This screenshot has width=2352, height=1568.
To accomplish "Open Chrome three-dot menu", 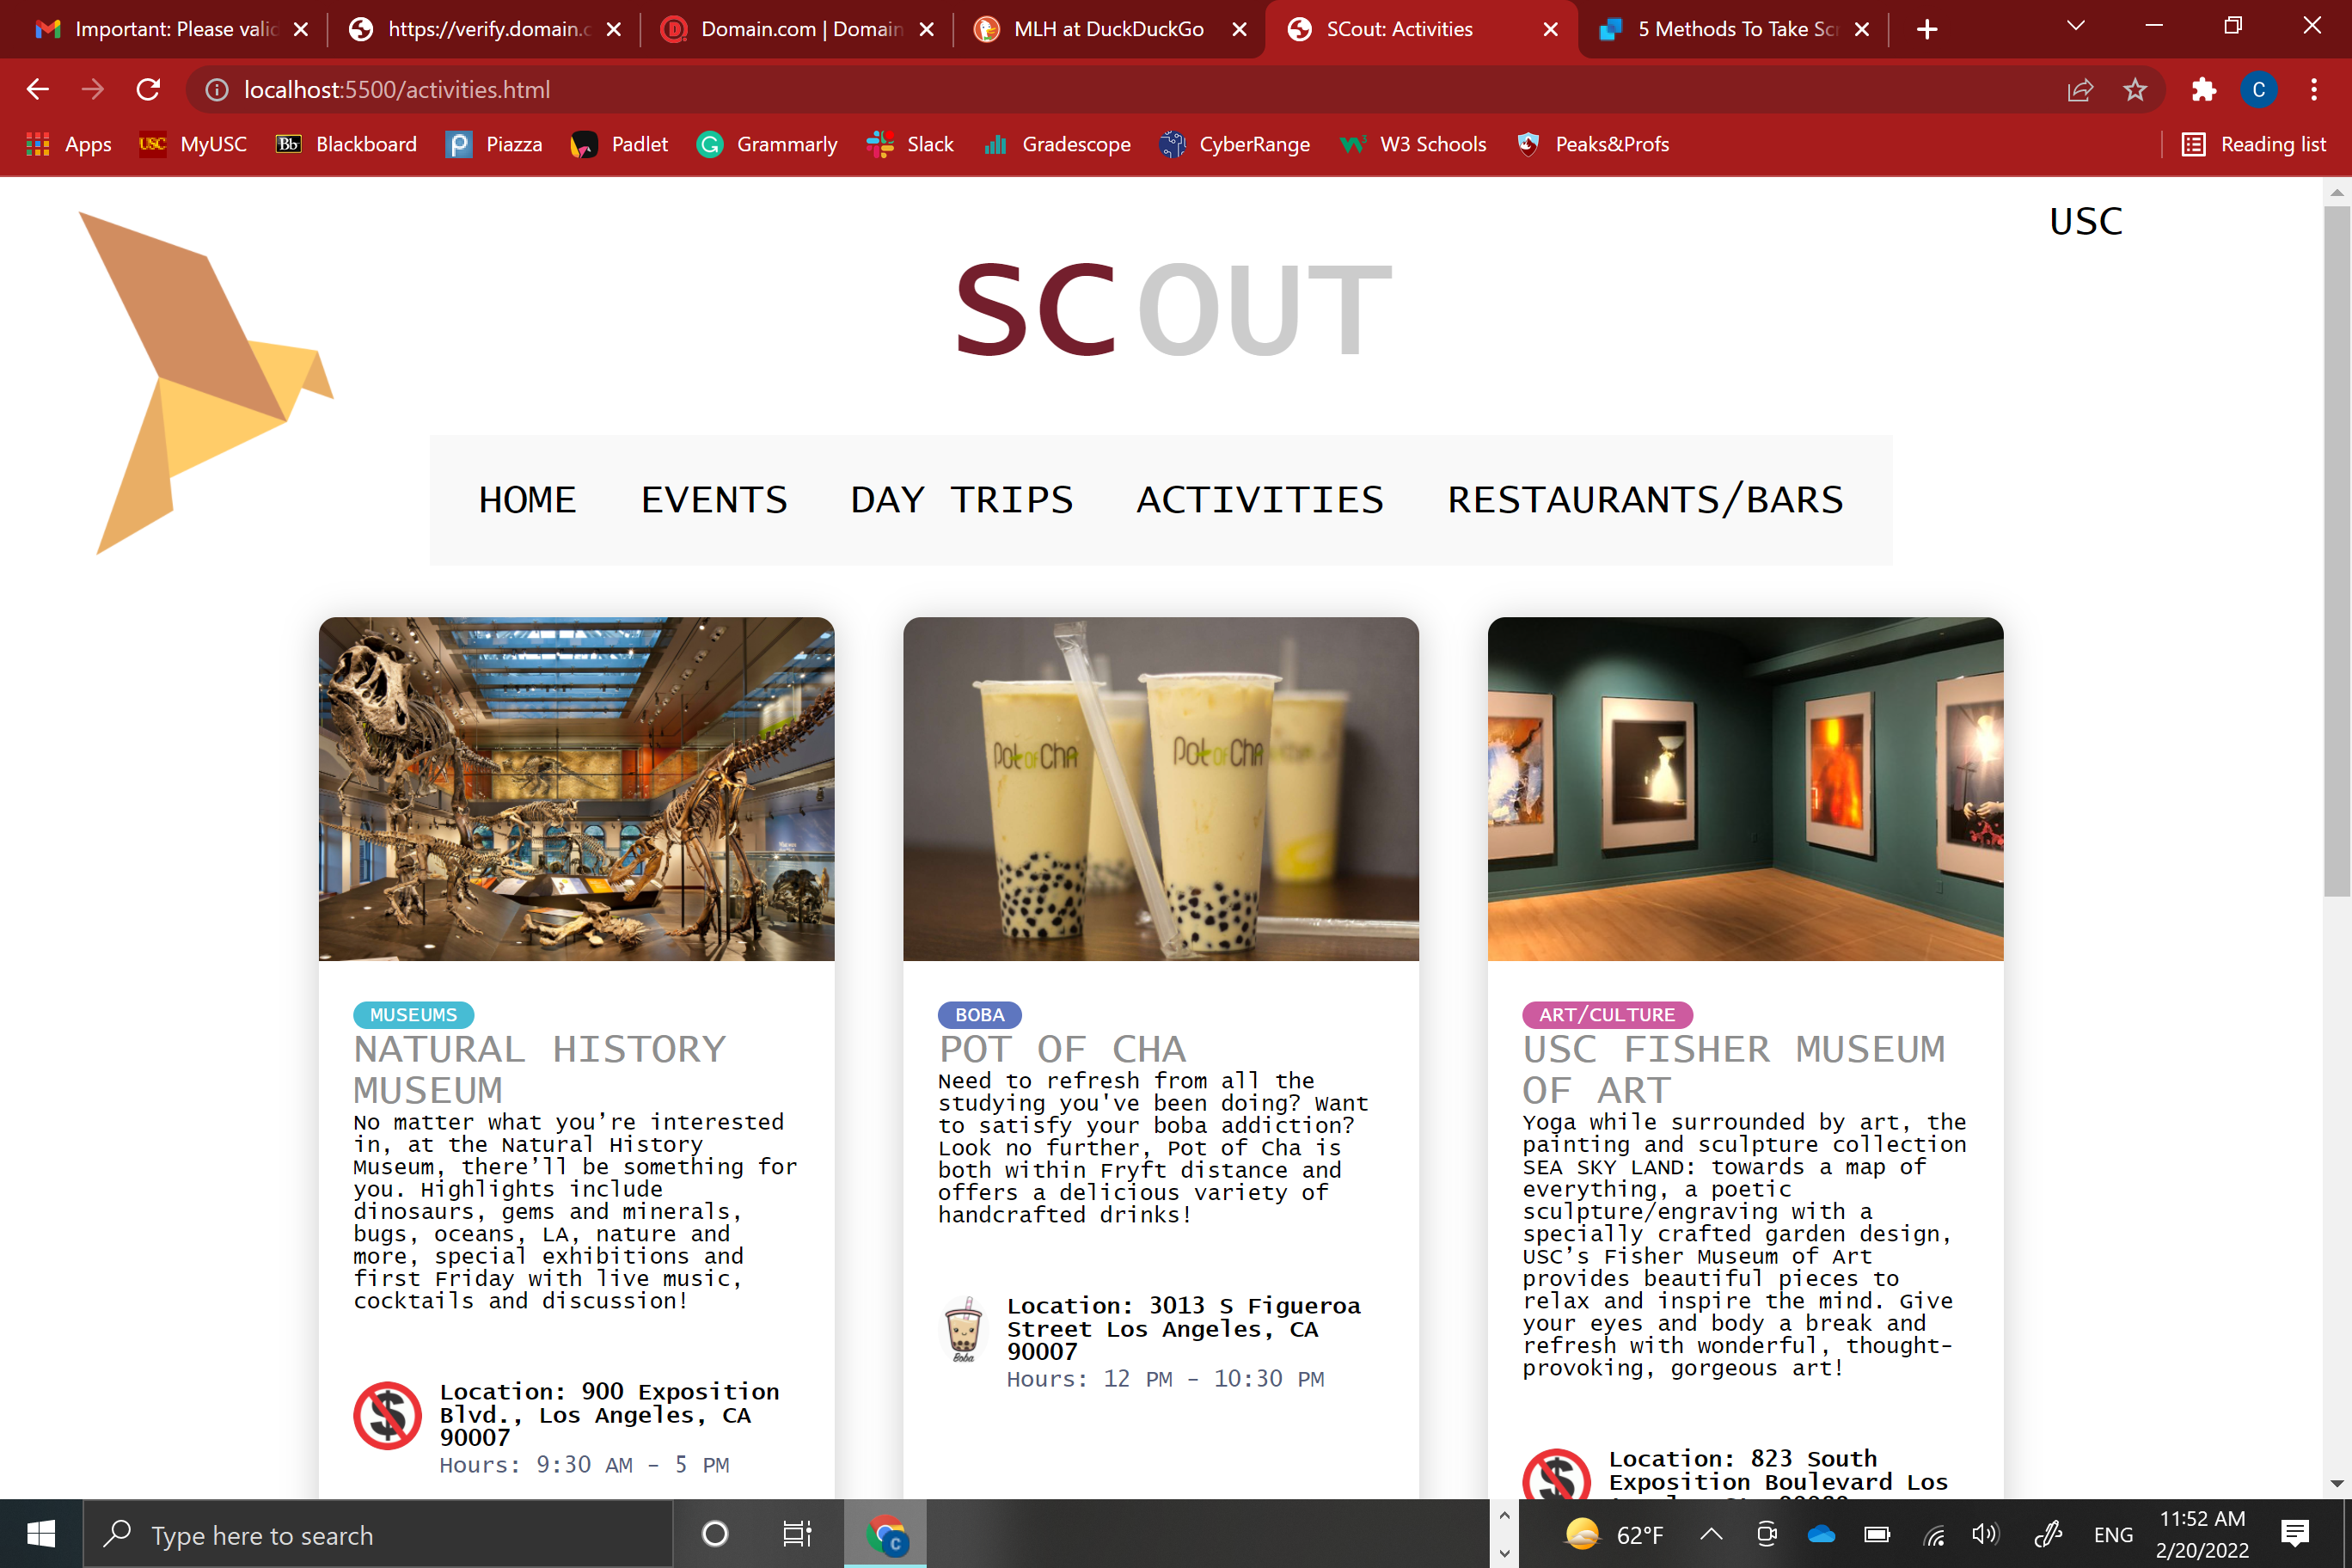I will point(2313,90).
